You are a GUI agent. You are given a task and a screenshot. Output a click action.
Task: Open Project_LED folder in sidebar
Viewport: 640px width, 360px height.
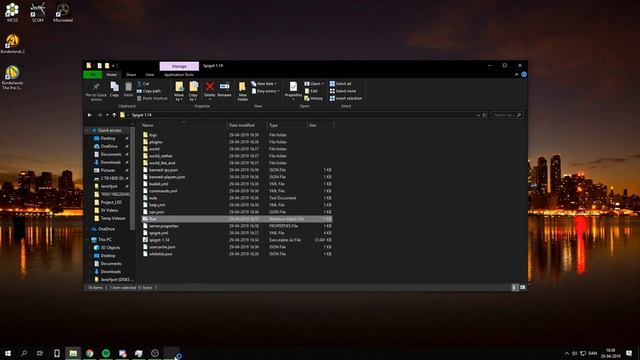pos(111,202)
